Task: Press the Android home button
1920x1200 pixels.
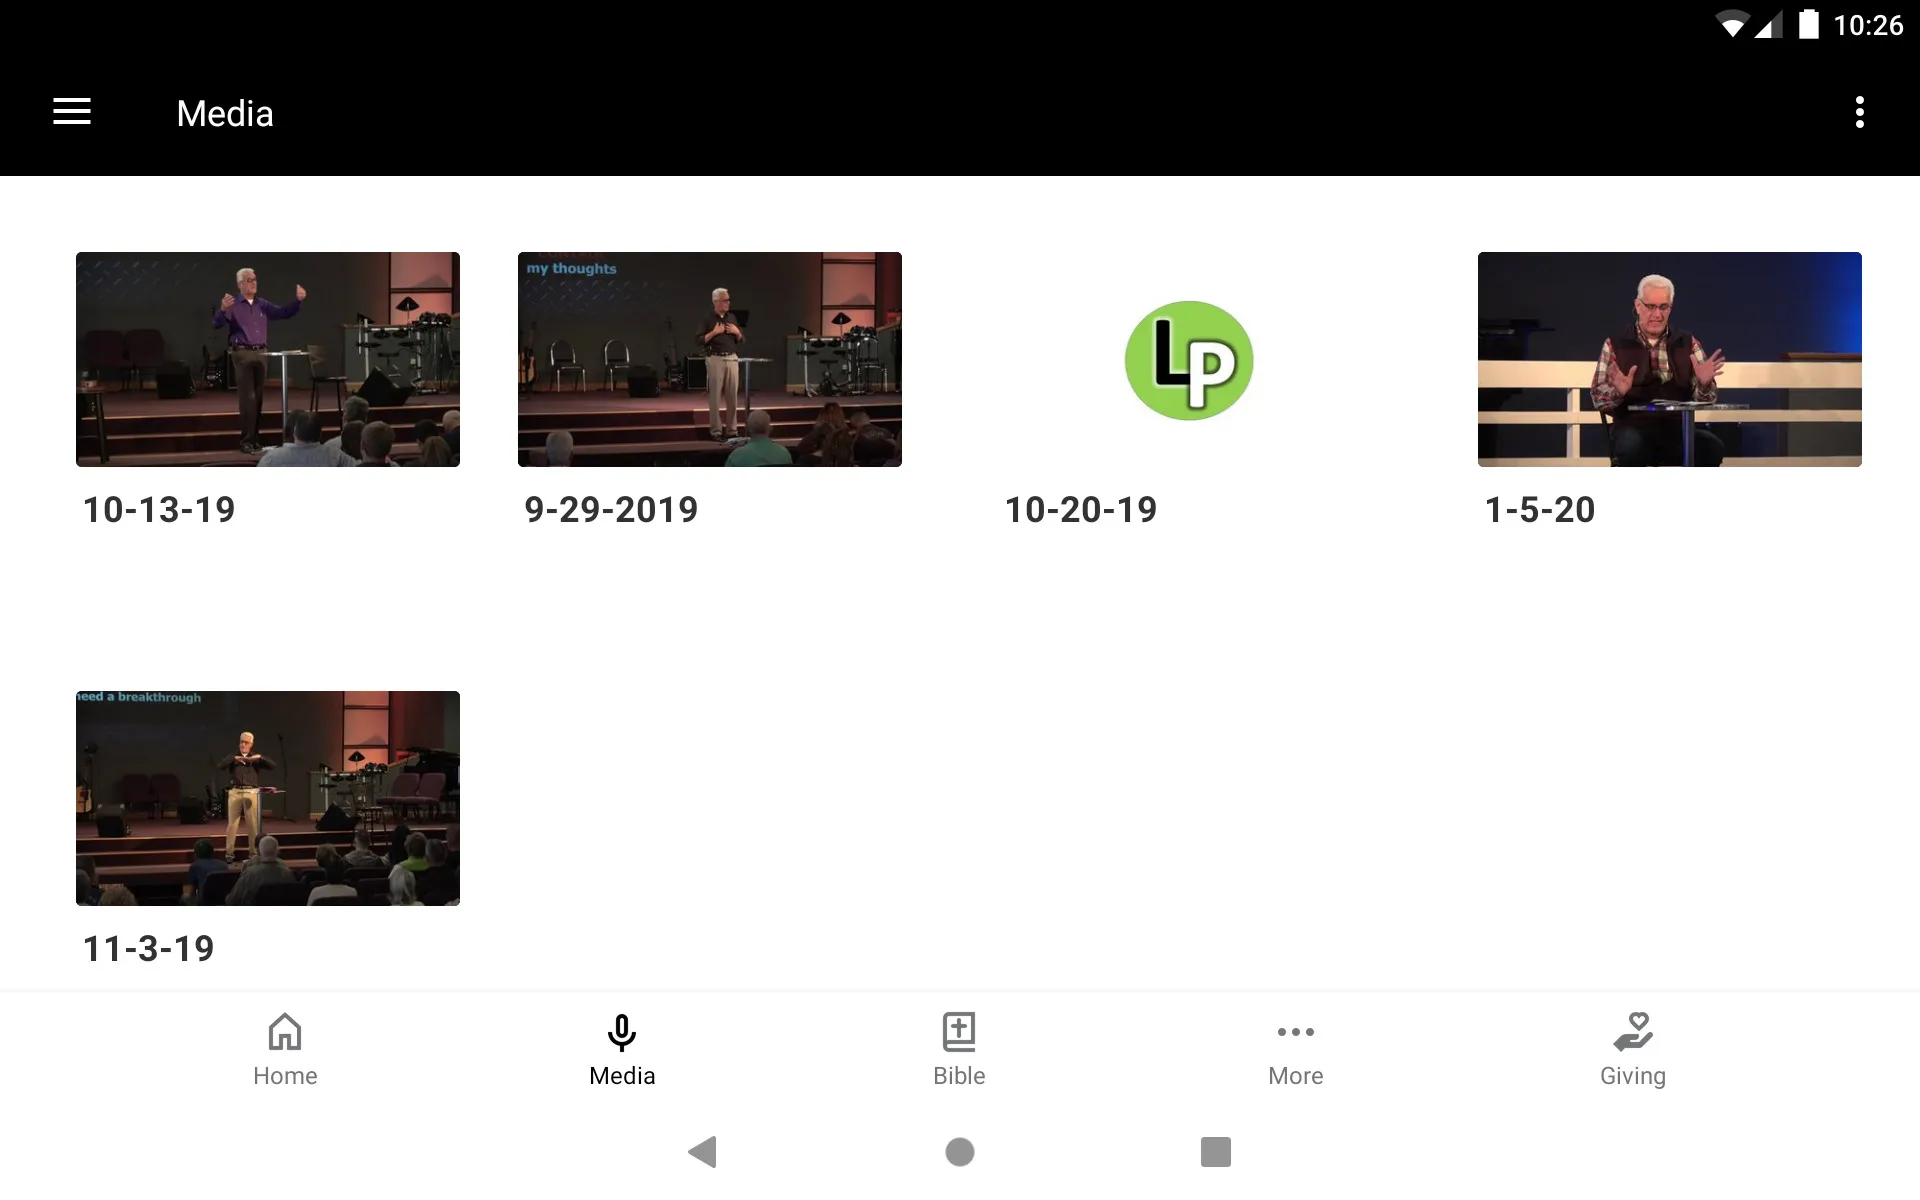Action: pyautogui.click(x=959, y=1152)
